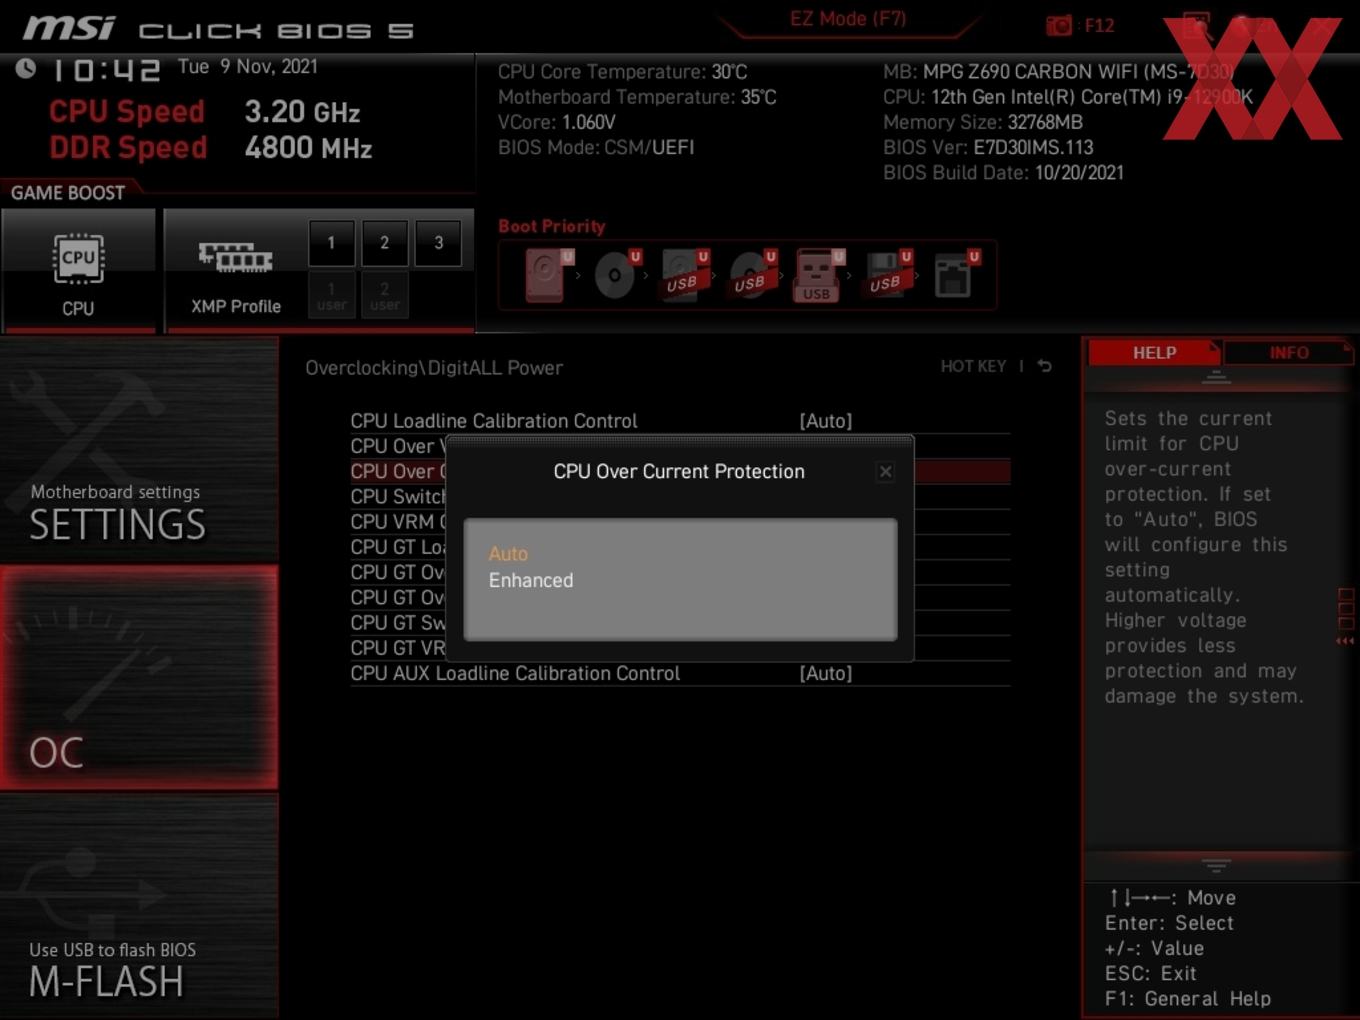Collapse help panel via side arrow handle
1360x1020 pixels.
(1345, 617)
